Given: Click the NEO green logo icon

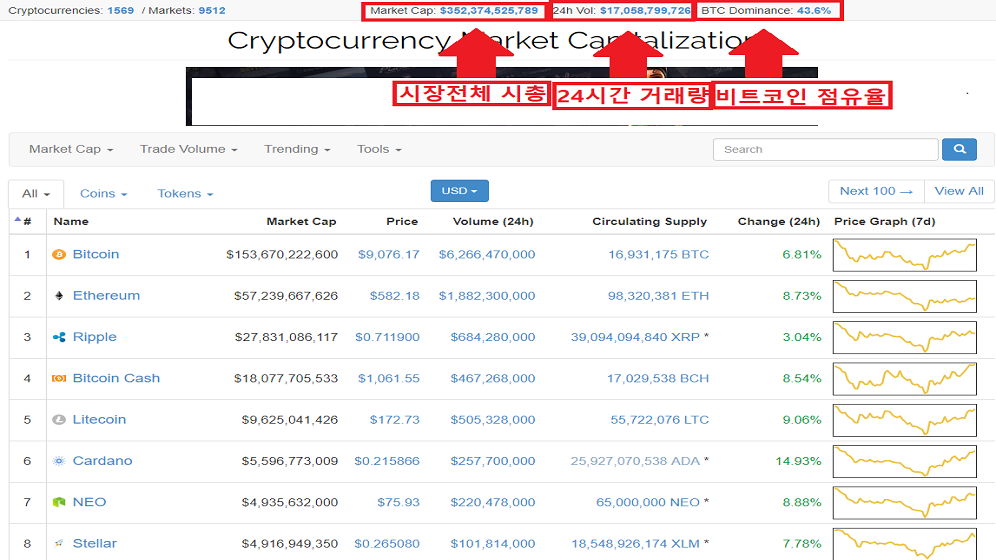Looking at the screenshot, I should pyautogui.click(x=58, y=503).
